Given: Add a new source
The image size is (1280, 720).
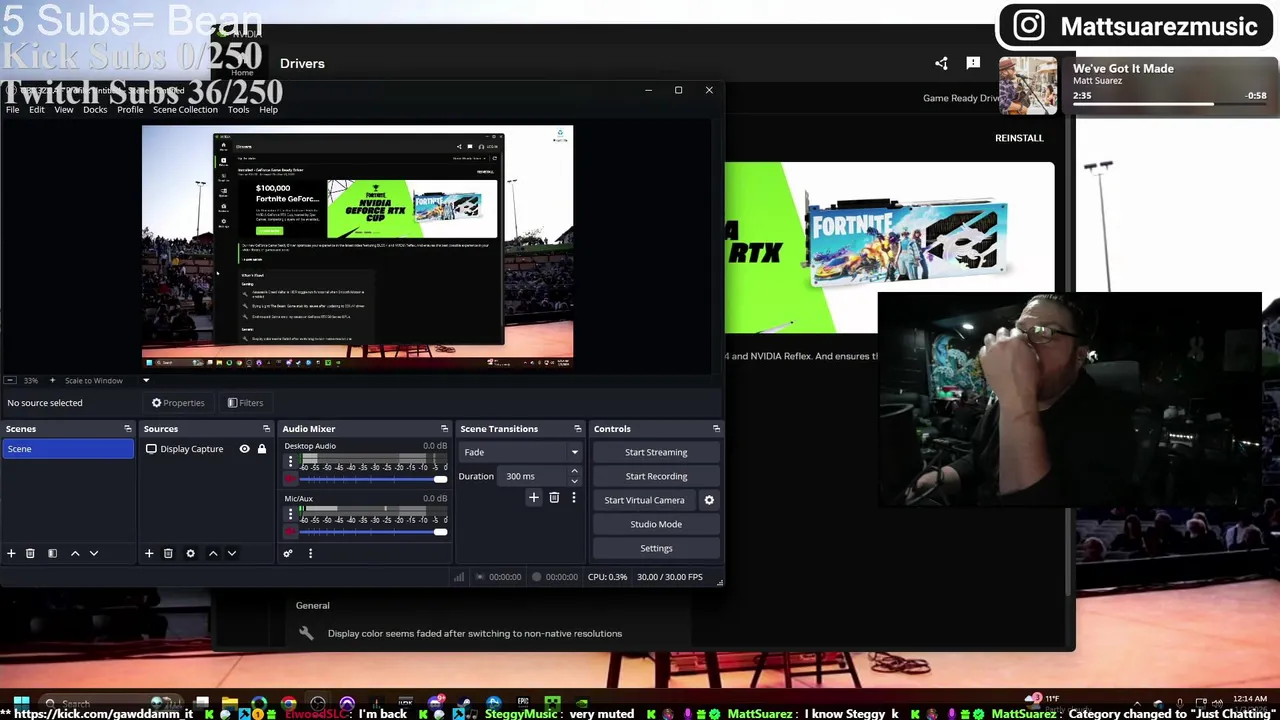Looking at the screenshot, I should (x=149, y=553).
